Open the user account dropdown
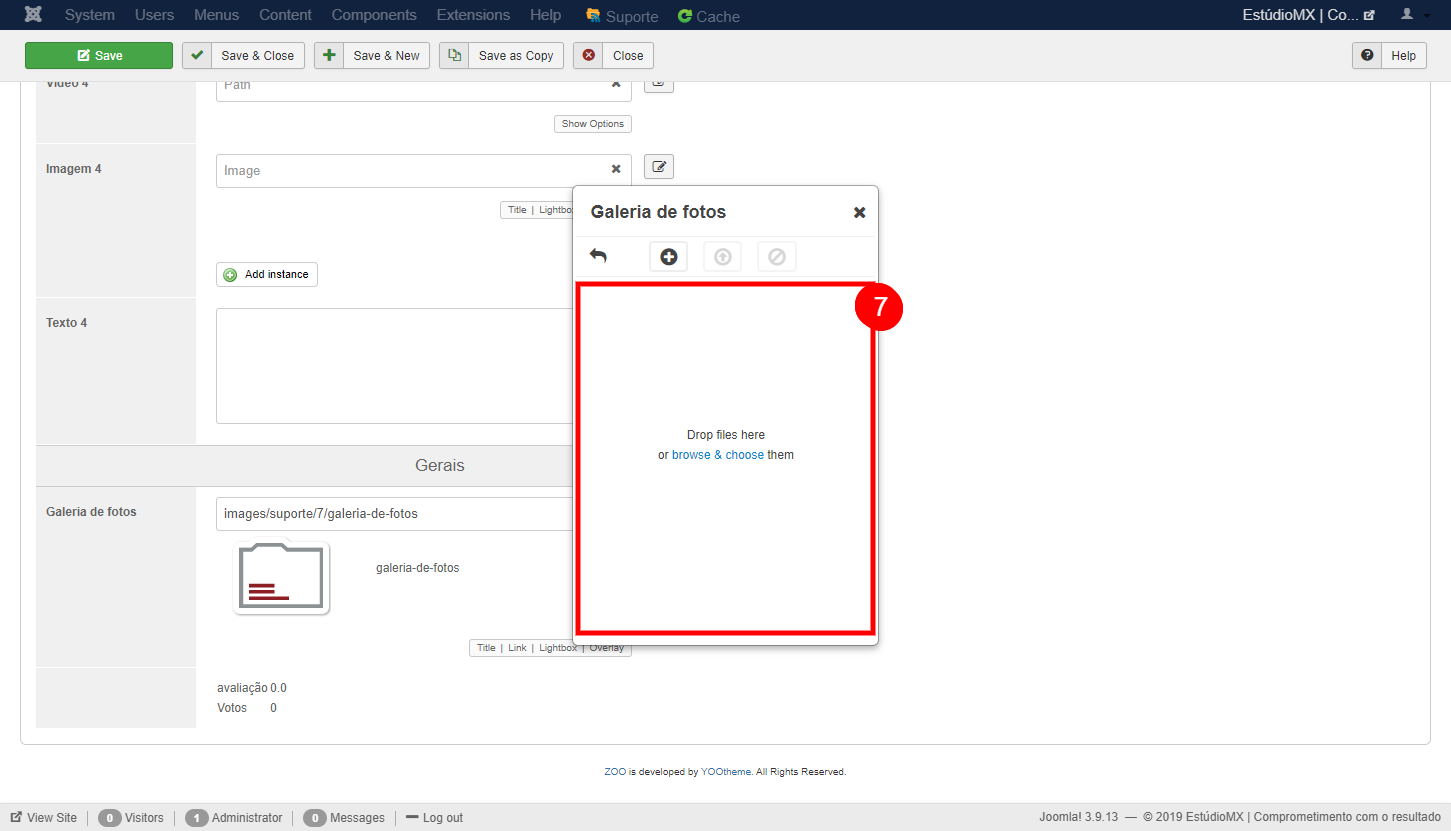This screenshot has width=1451, height=831. coord(1412,15)
